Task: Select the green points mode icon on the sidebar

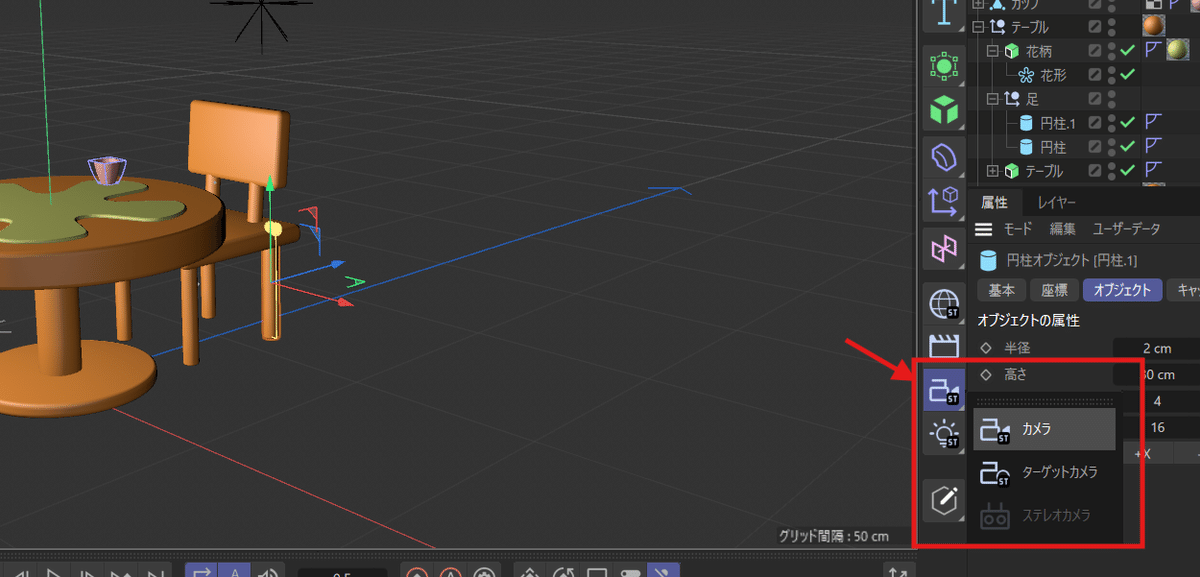Action: click(943, 64)
